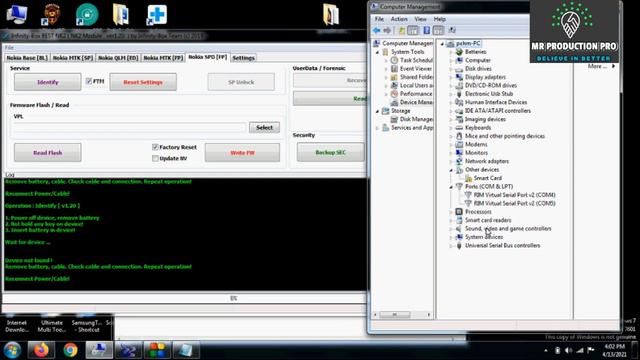The width and height of the screenshot is (640, 360).
Task: Select the green lock shortcut desktop icon
Action: click(87, 14)
